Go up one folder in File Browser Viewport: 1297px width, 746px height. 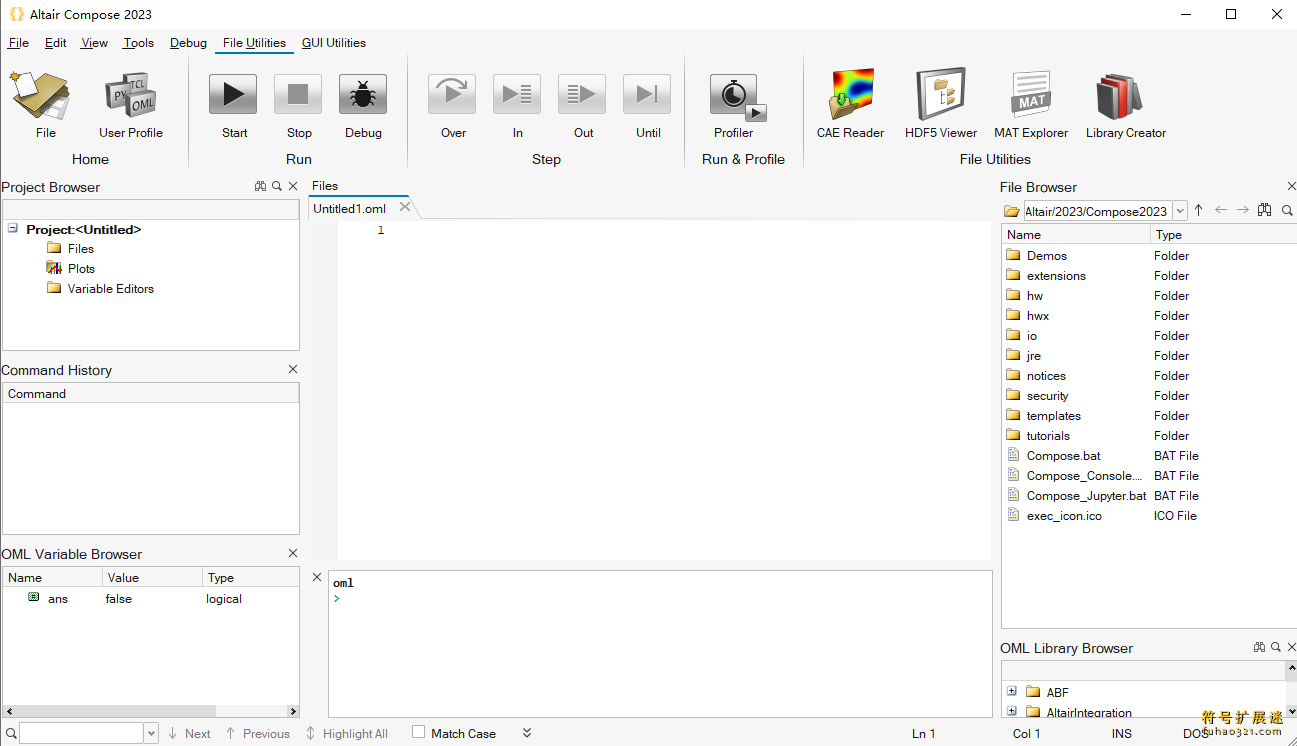1199,210
